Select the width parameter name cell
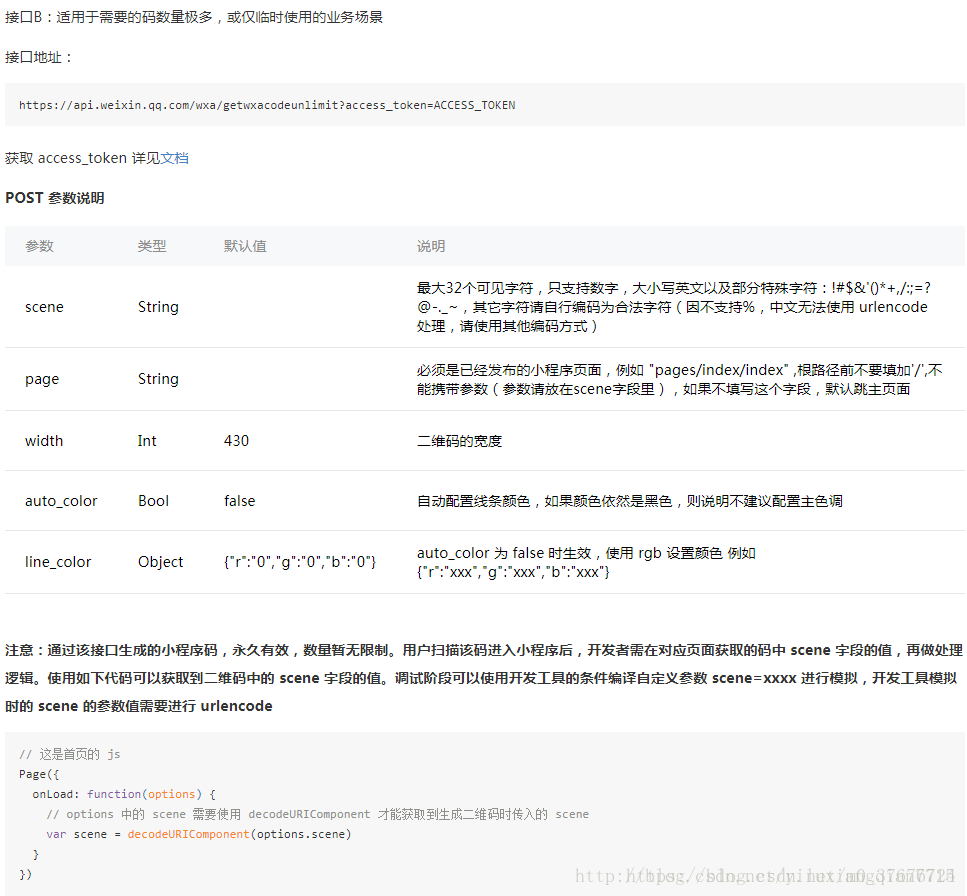 pyautogui.click(x=44, y=441)
